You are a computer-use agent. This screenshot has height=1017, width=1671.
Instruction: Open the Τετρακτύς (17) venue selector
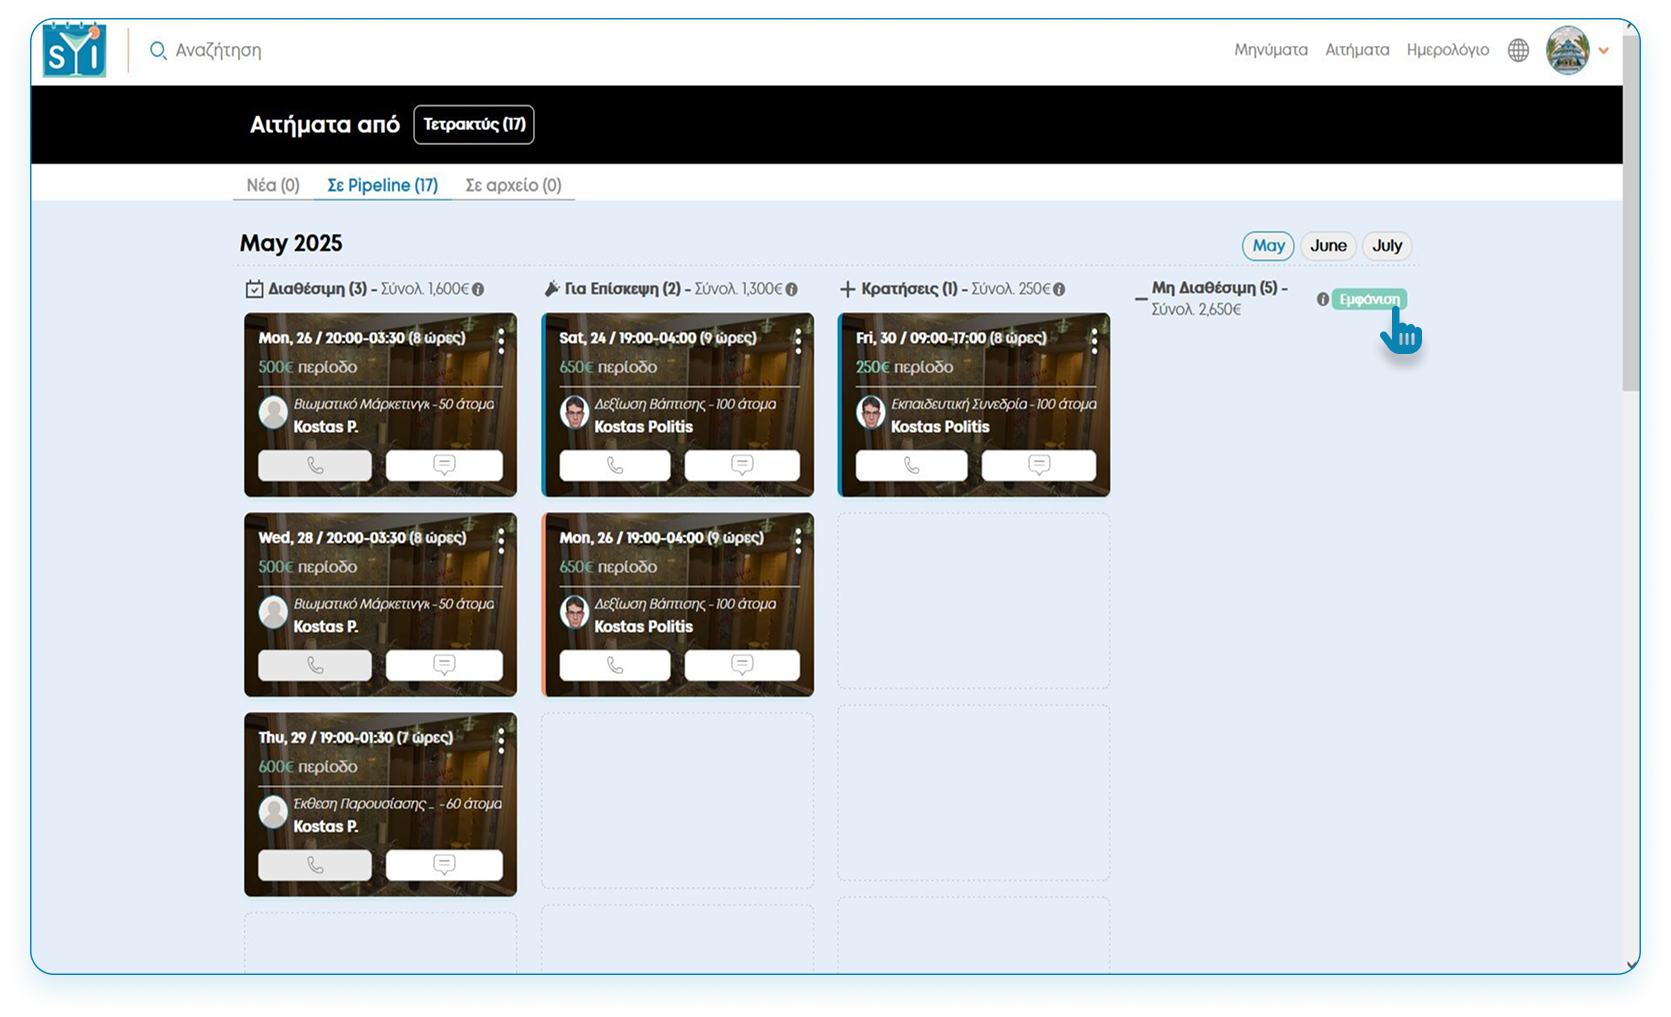(474, 125)
